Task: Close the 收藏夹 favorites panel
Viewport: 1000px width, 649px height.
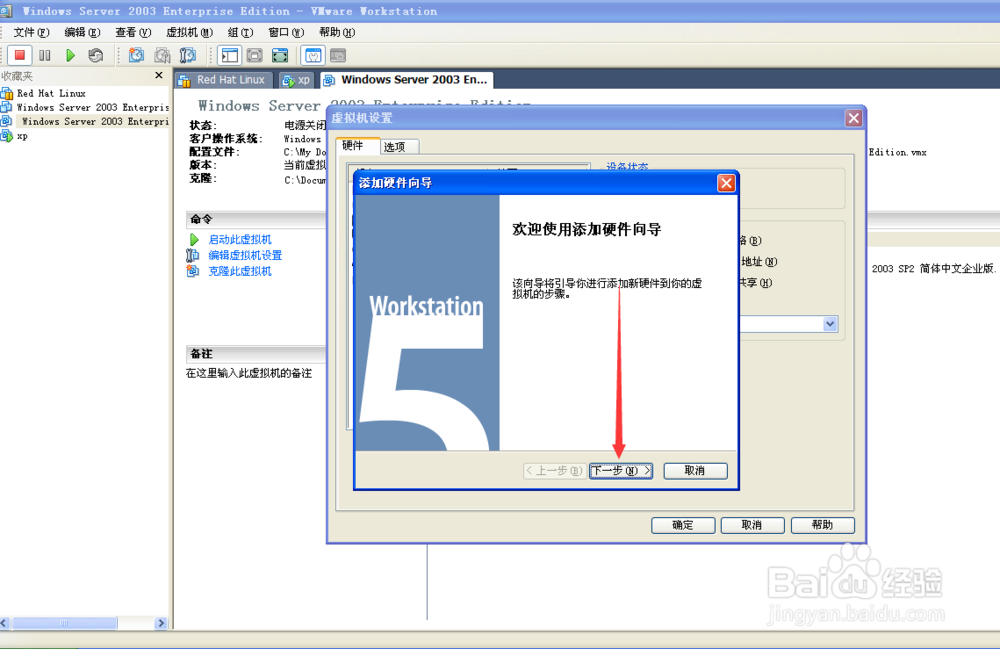Action: pos(159,75)
